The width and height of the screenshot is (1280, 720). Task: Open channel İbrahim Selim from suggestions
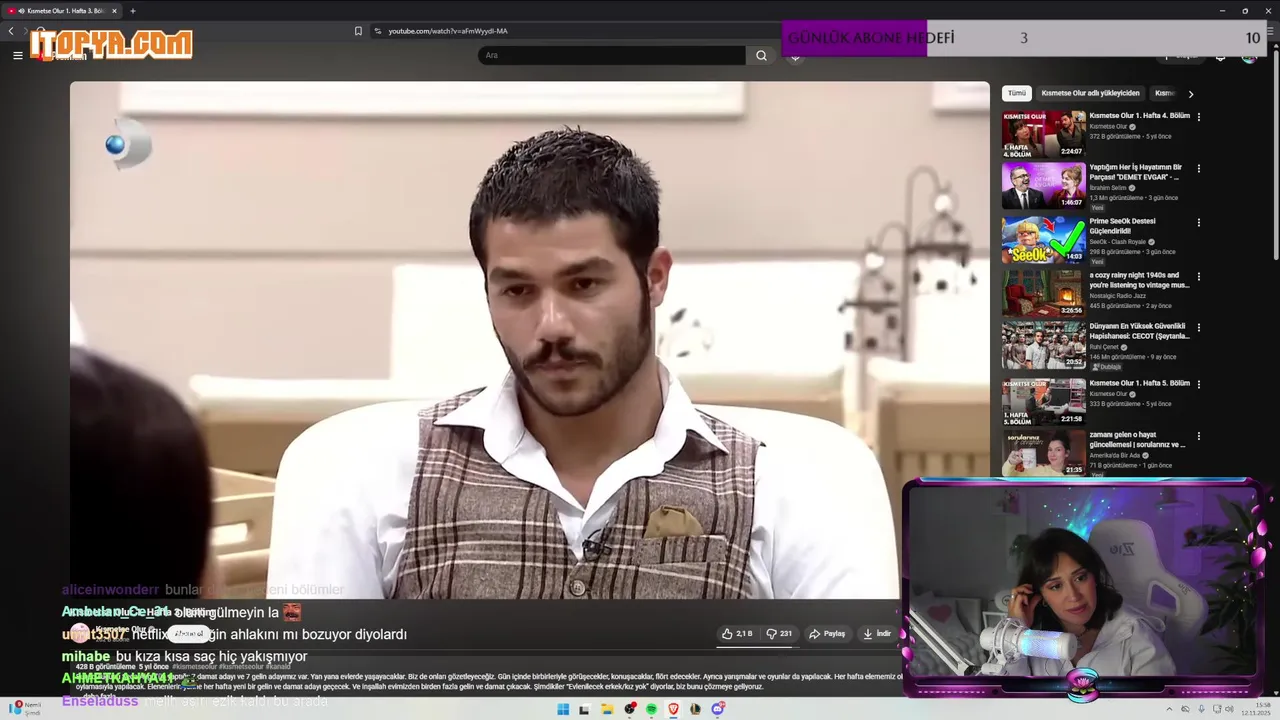(x=1108, y=188)
